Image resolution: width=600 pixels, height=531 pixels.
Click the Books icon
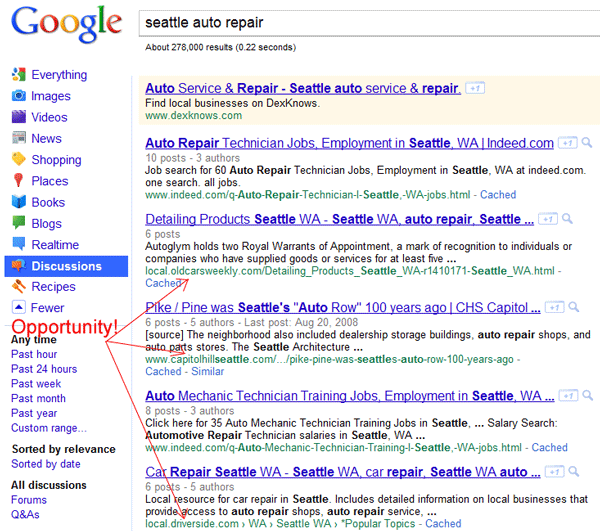19,202
